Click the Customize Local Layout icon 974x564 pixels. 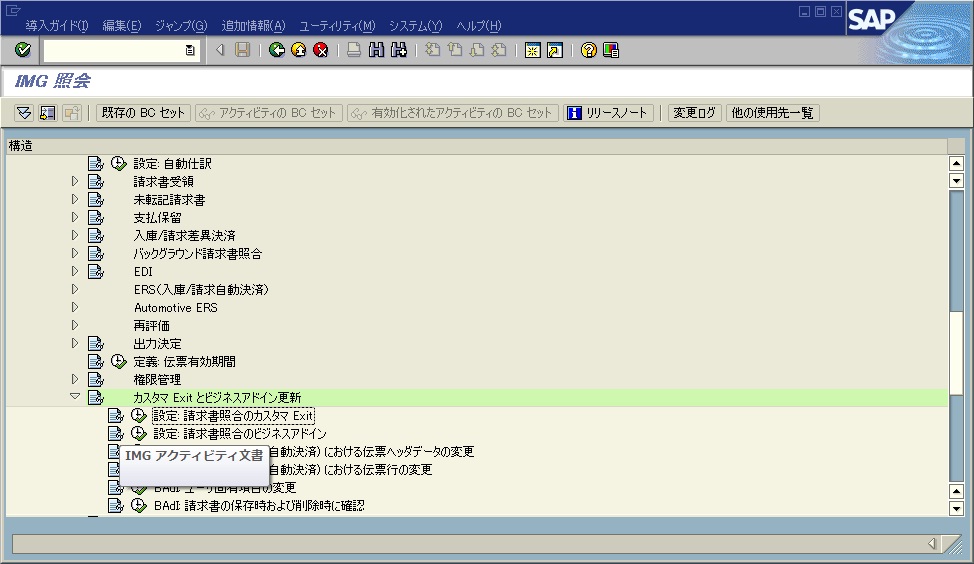coord(611,50)
